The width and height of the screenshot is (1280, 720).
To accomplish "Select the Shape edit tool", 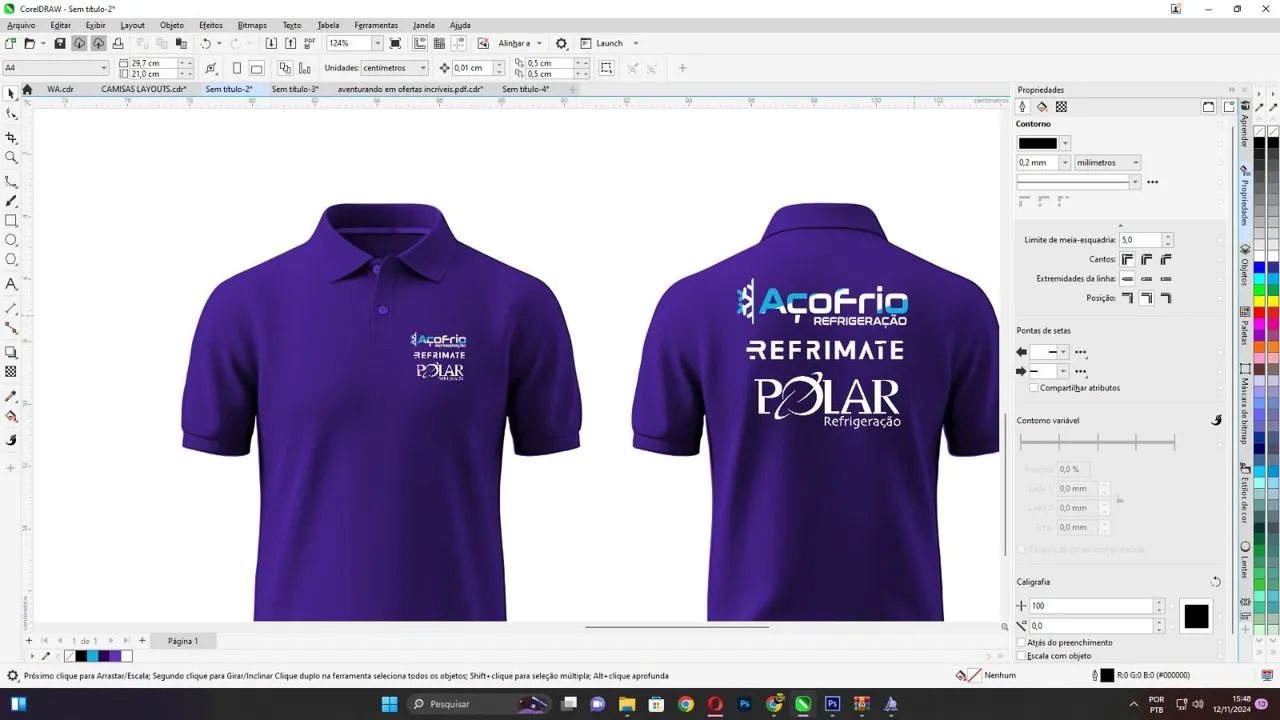I will point(11,114).
